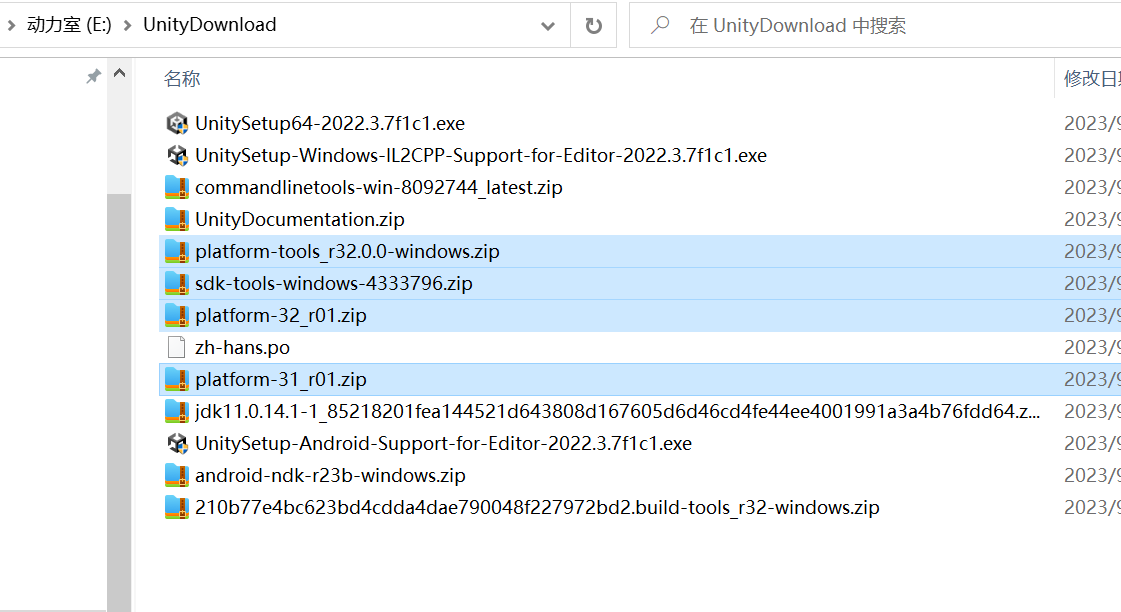Click the jdk11.0.14.1 zip archive icon
The image size is (1121, 612).
click(x=177, y=412)
